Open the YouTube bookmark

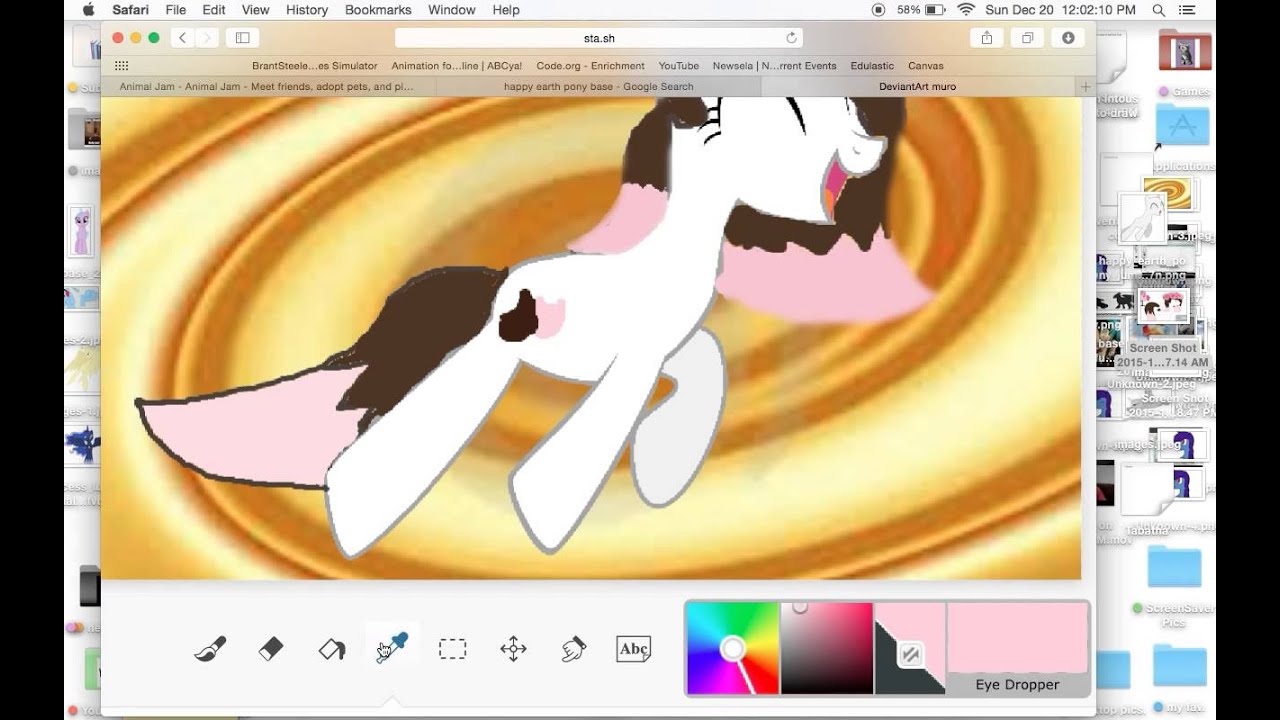pyautogui.click(x=678, y=66)
